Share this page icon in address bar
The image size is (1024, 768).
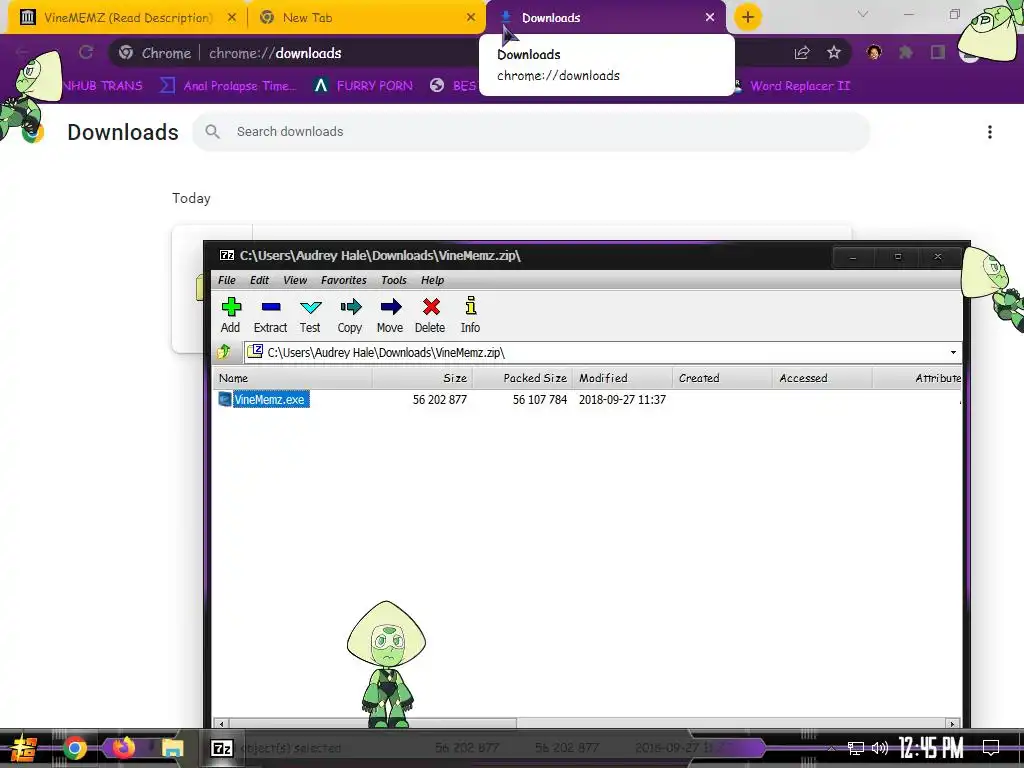(x=802, y=53)
